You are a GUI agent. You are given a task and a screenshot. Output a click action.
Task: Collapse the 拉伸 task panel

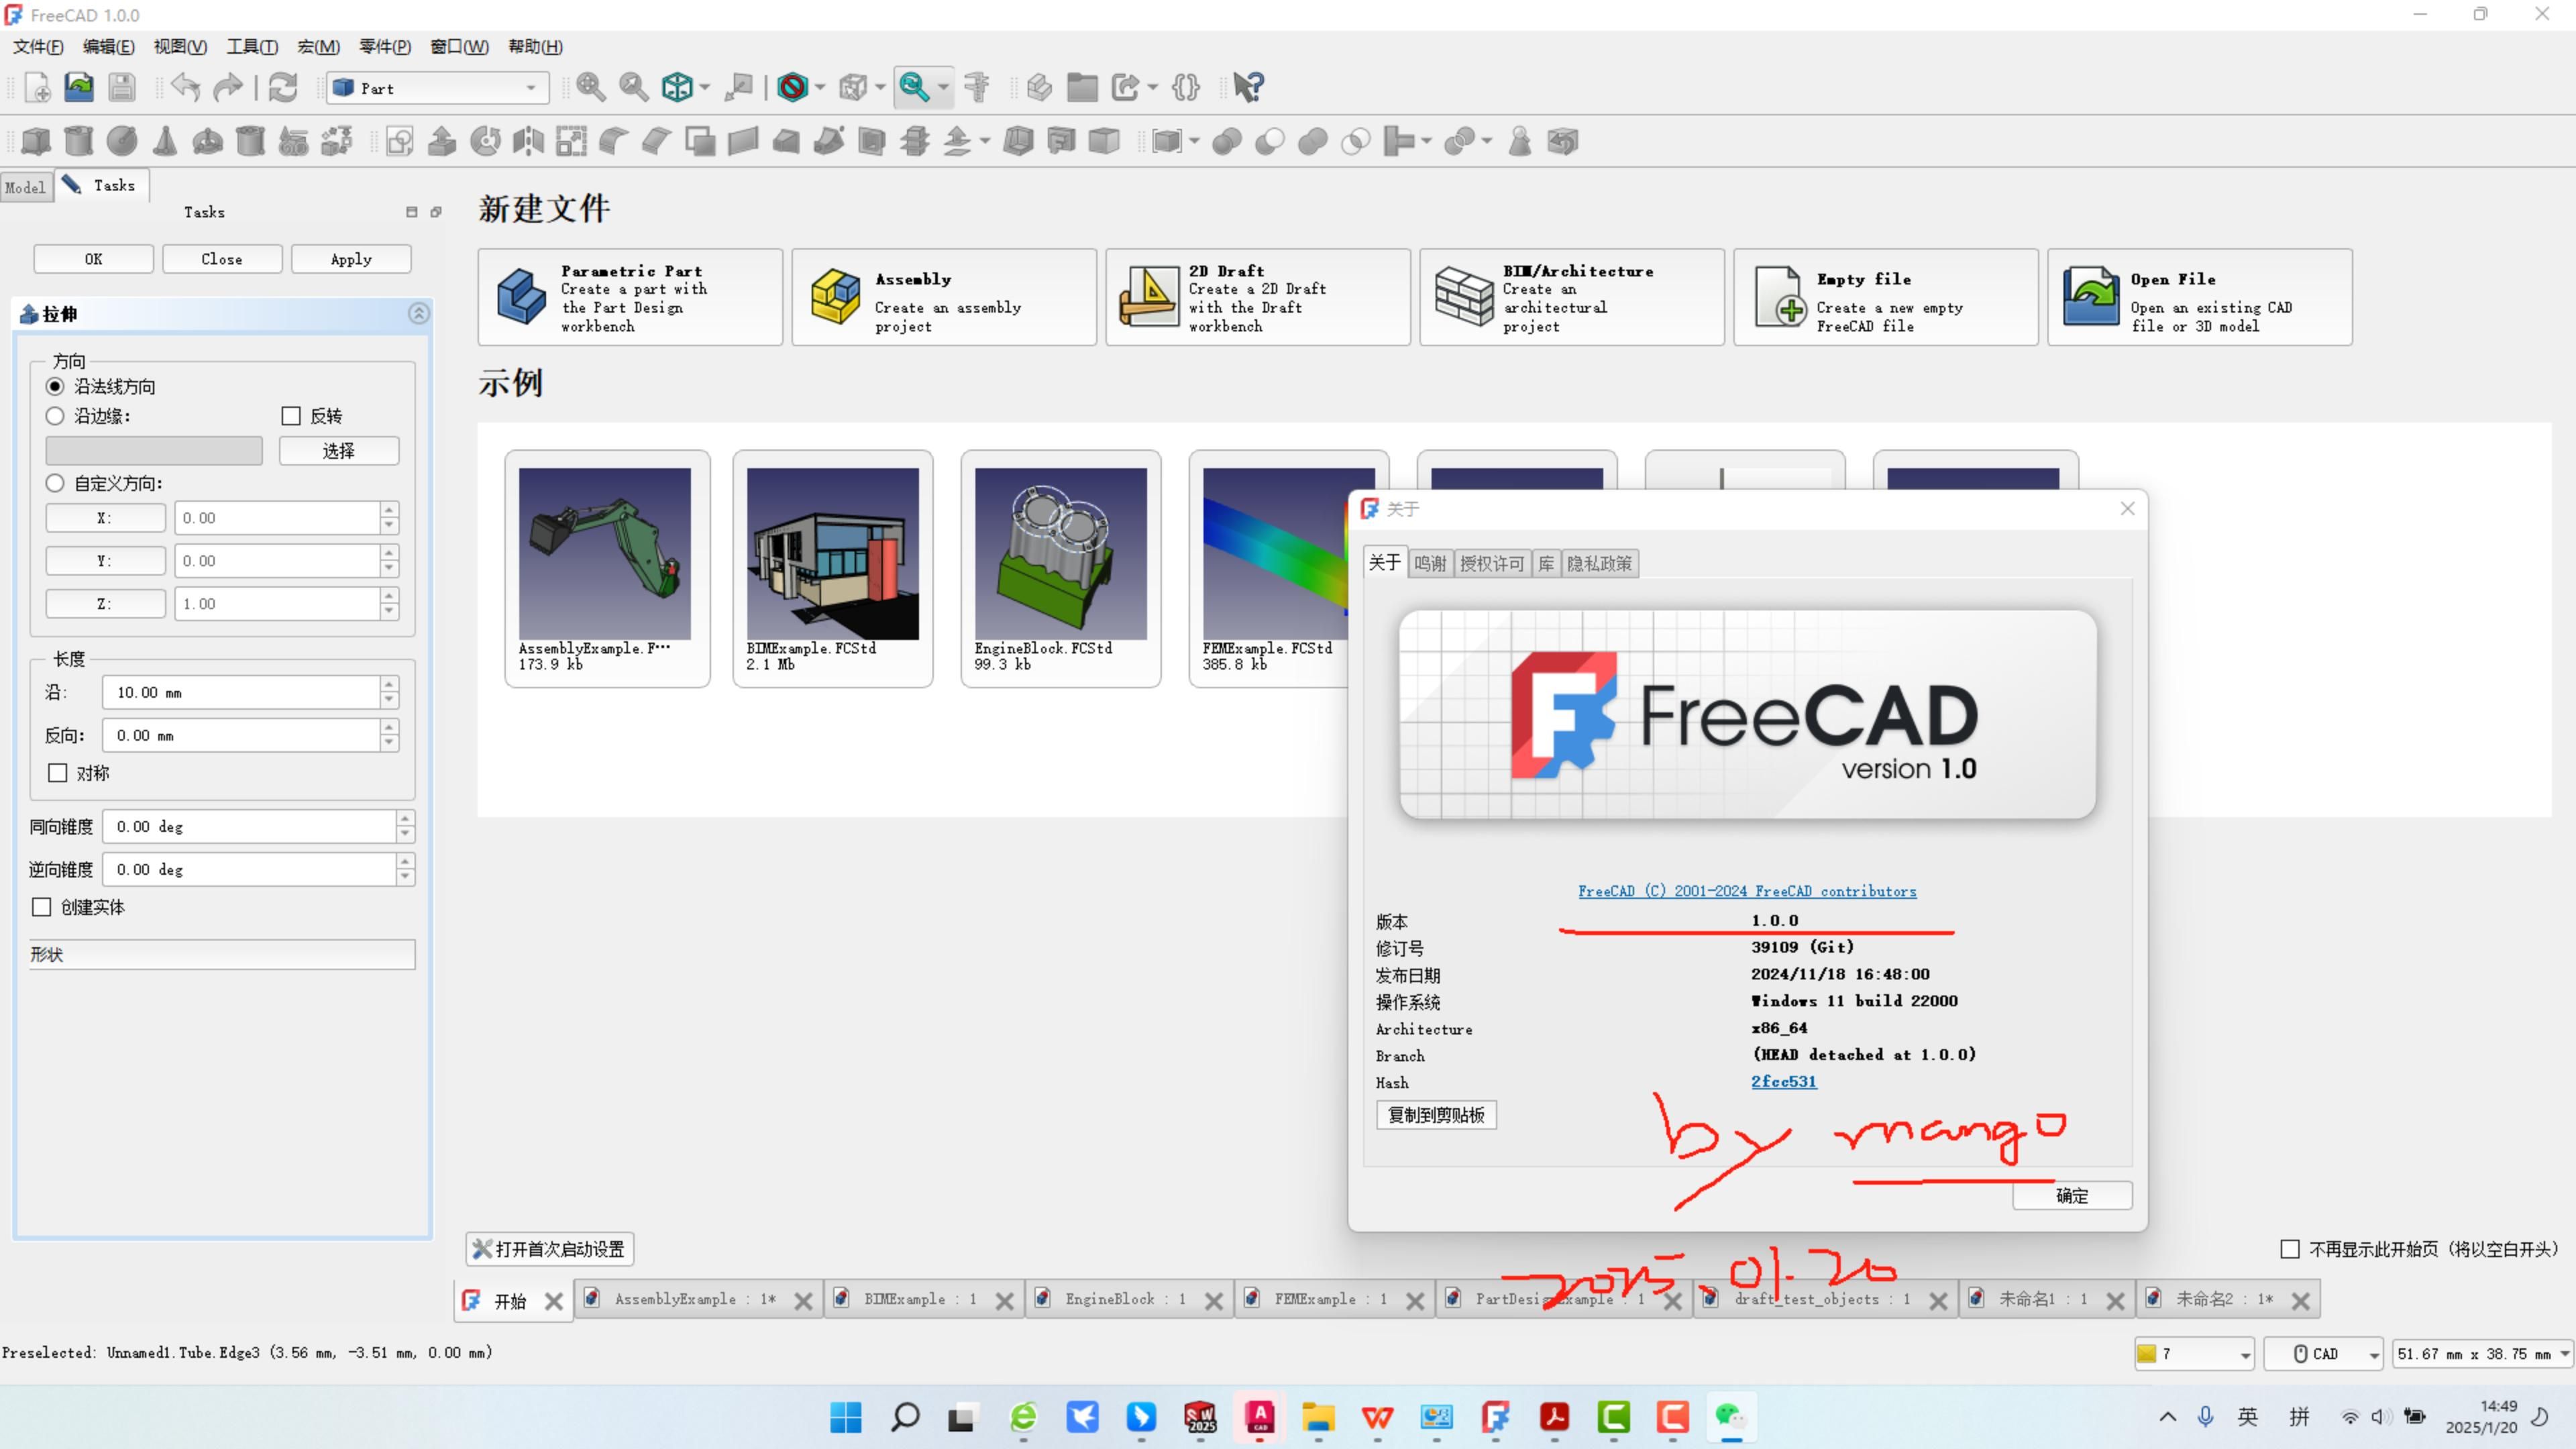tap(418, 313)
